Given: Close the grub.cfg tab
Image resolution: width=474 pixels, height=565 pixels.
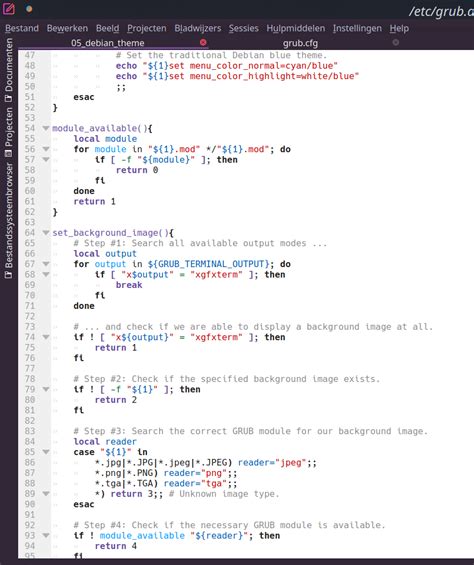Looking at the screenshot, I should (395, 43).
